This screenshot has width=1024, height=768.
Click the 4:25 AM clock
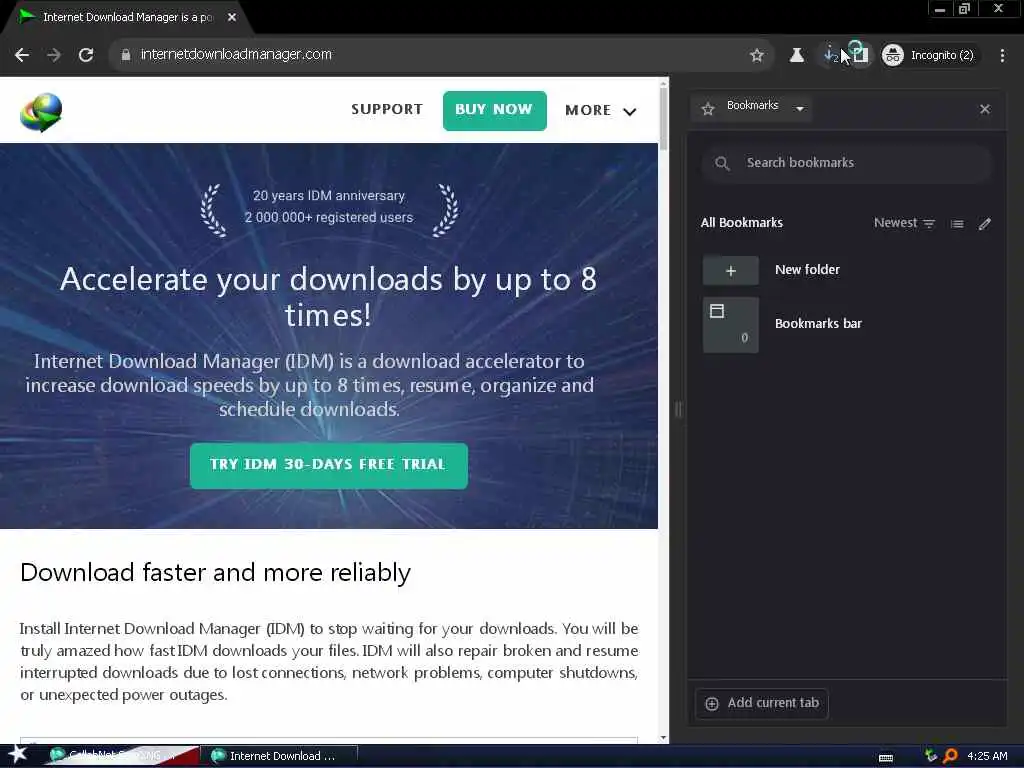987,756
